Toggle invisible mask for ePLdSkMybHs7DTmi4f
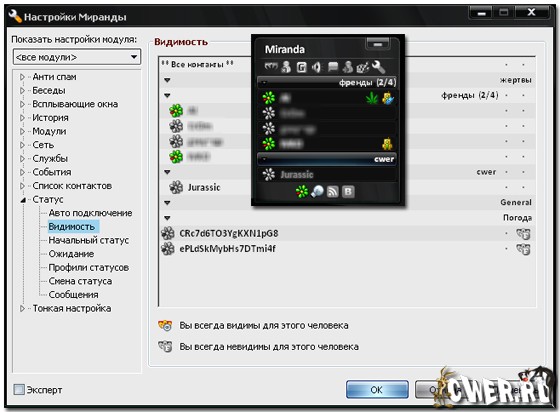The height and width of the screenshot is (412, 560). (523, 249)
